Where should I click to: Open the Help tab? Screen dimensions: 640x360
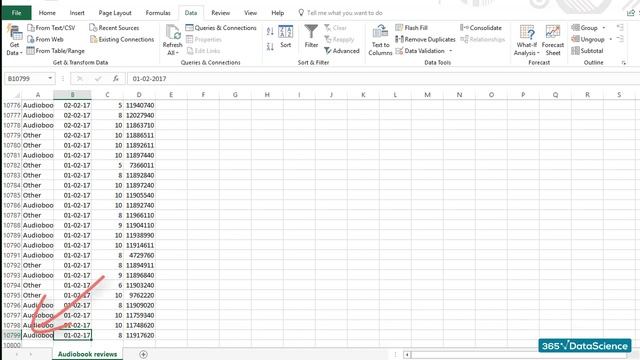(278, 13)
